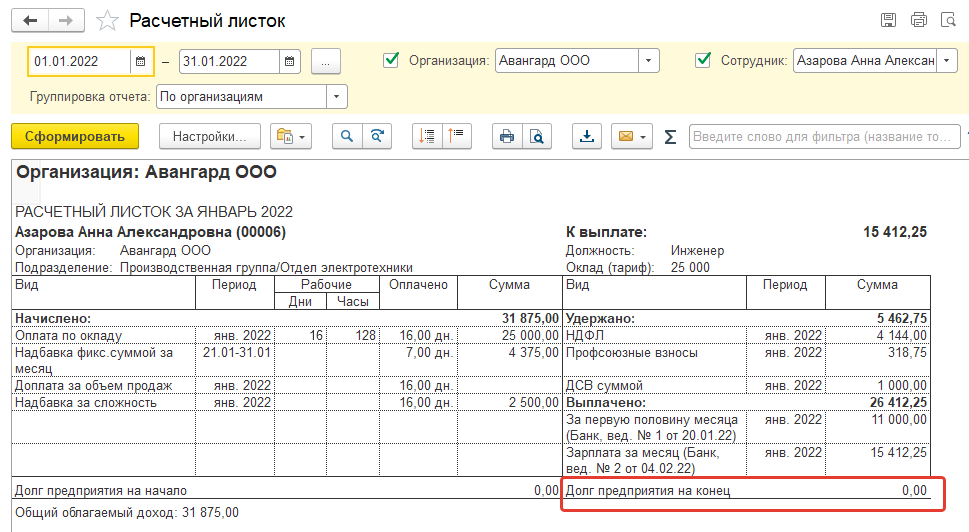Click the sigma sum icon

[670, 137]
